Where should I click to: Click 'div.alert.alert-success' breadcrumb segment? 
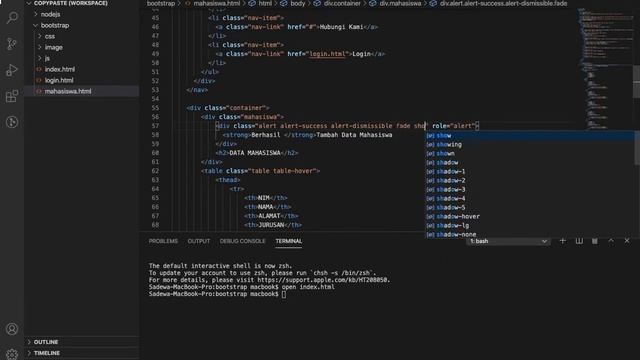(503, 3)
